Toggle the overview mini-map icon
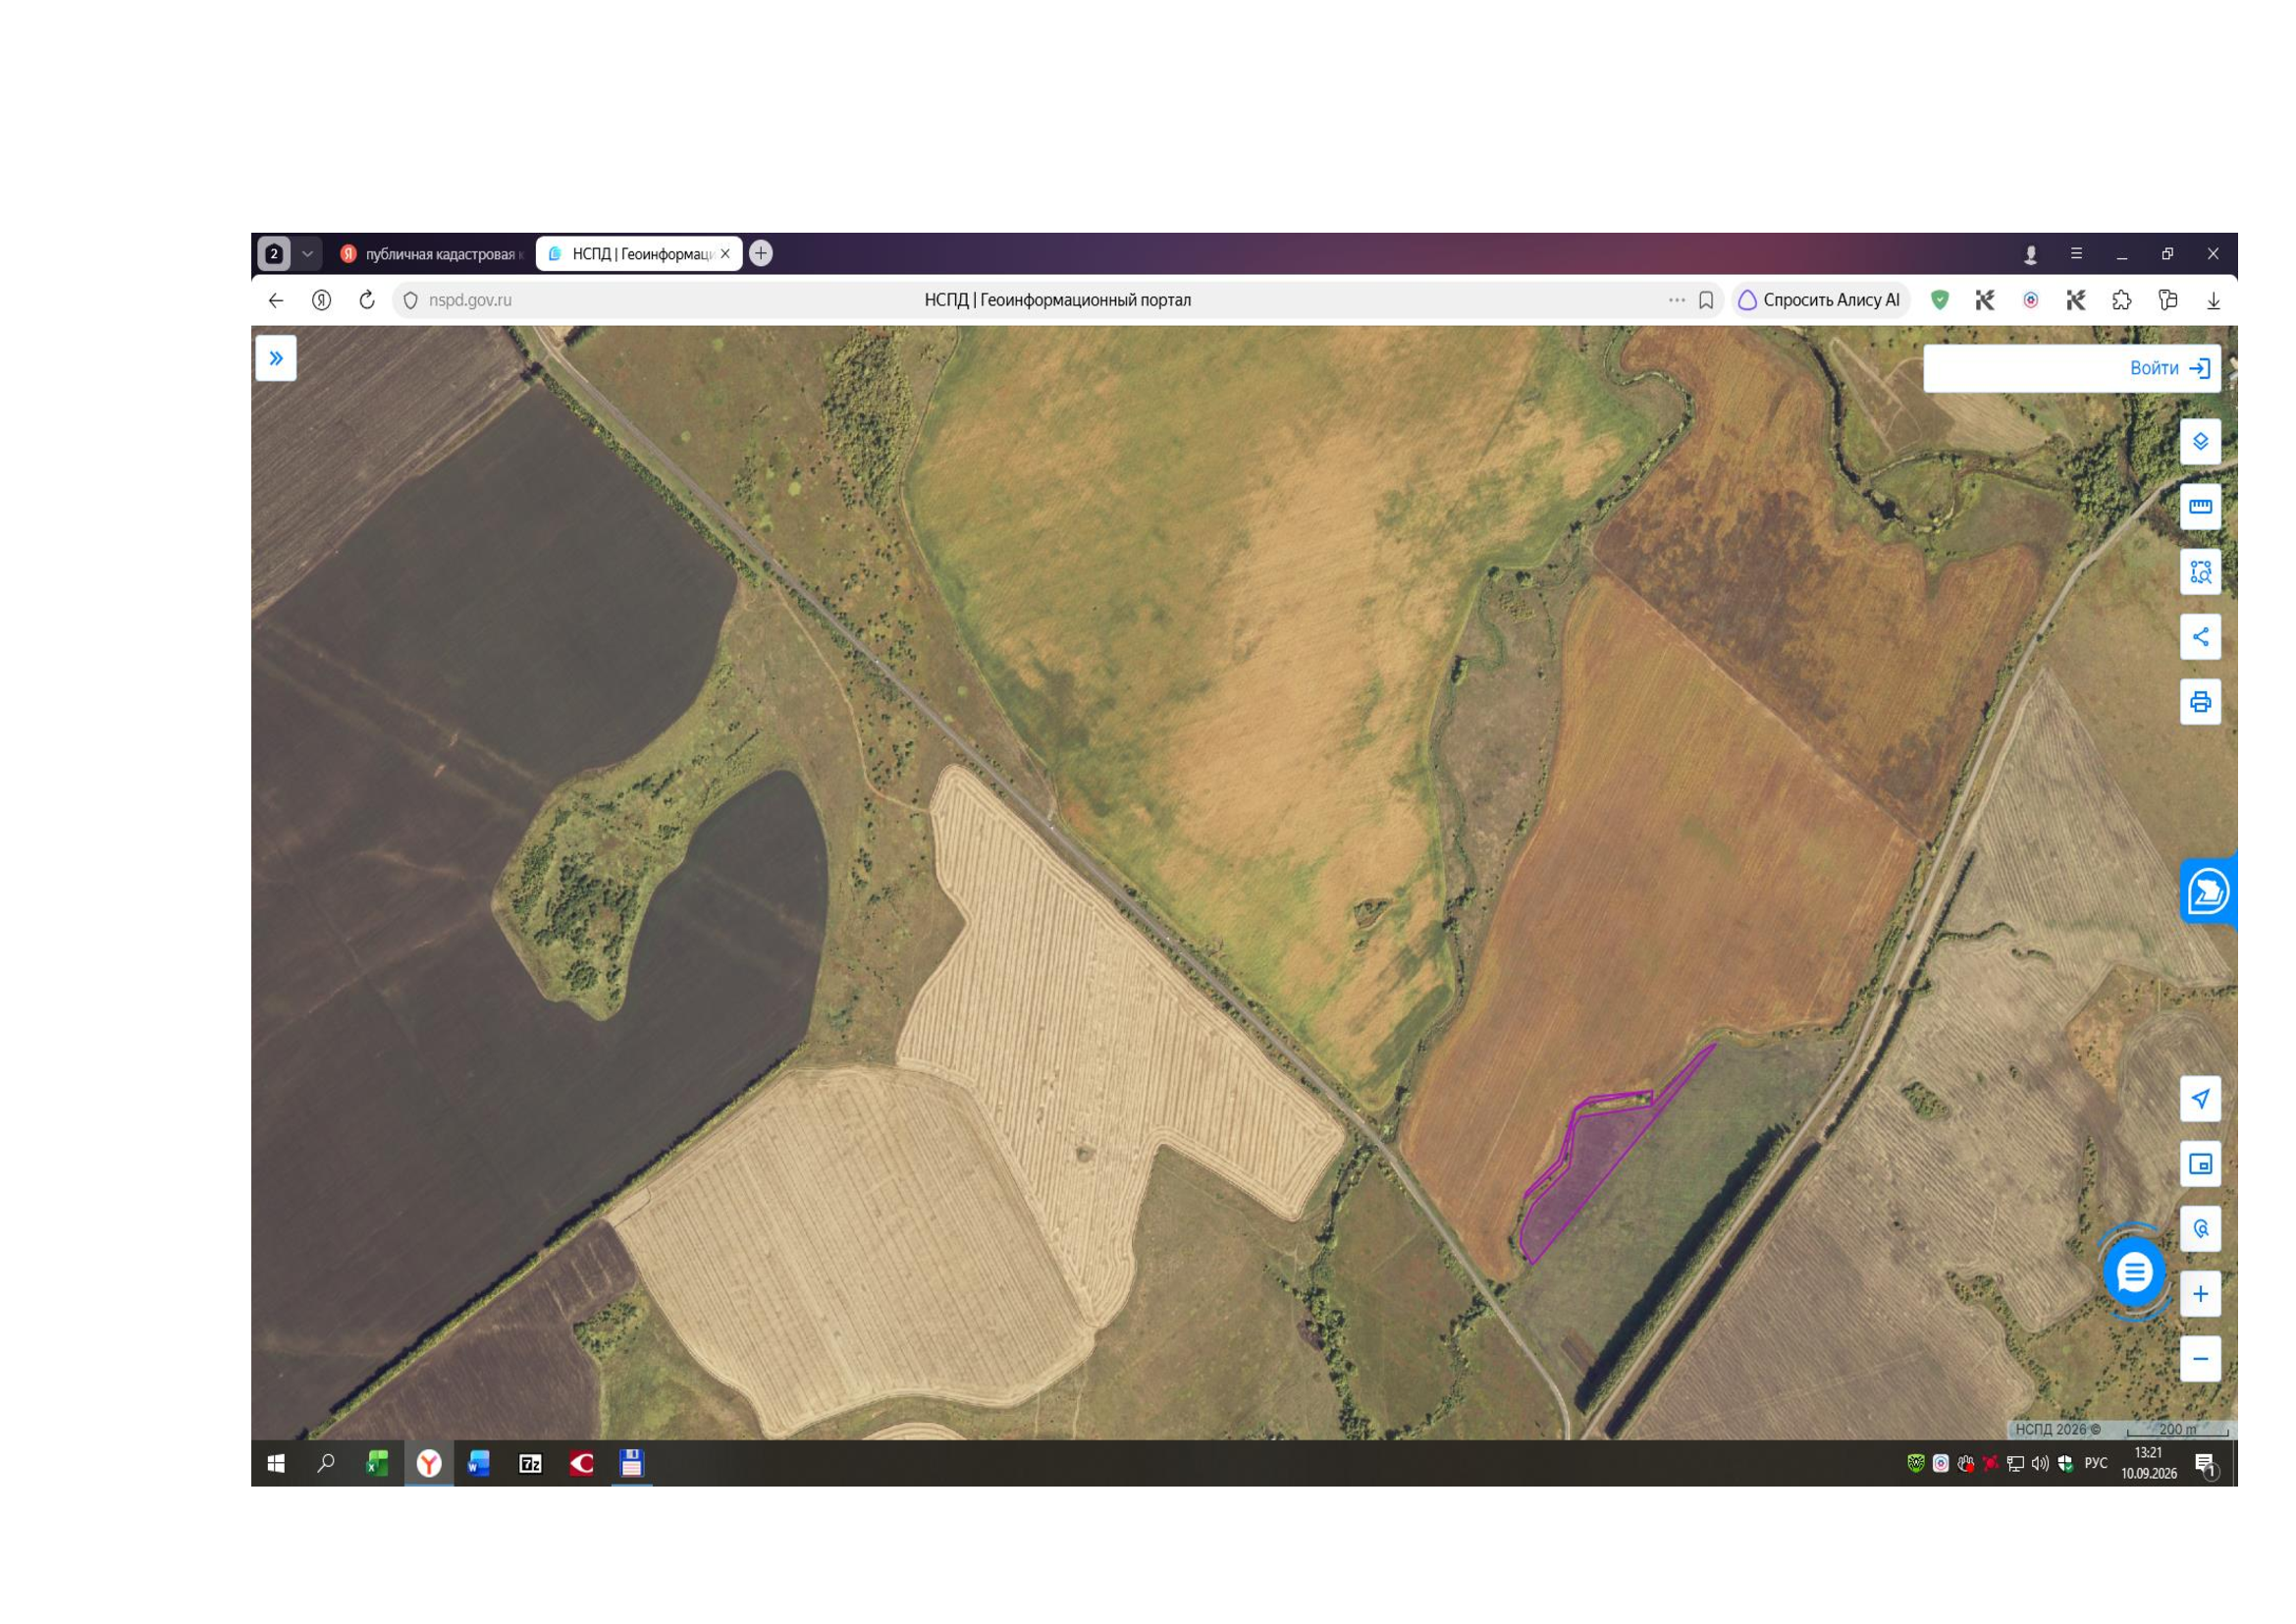2296x1624 pixels. 2200,1164
